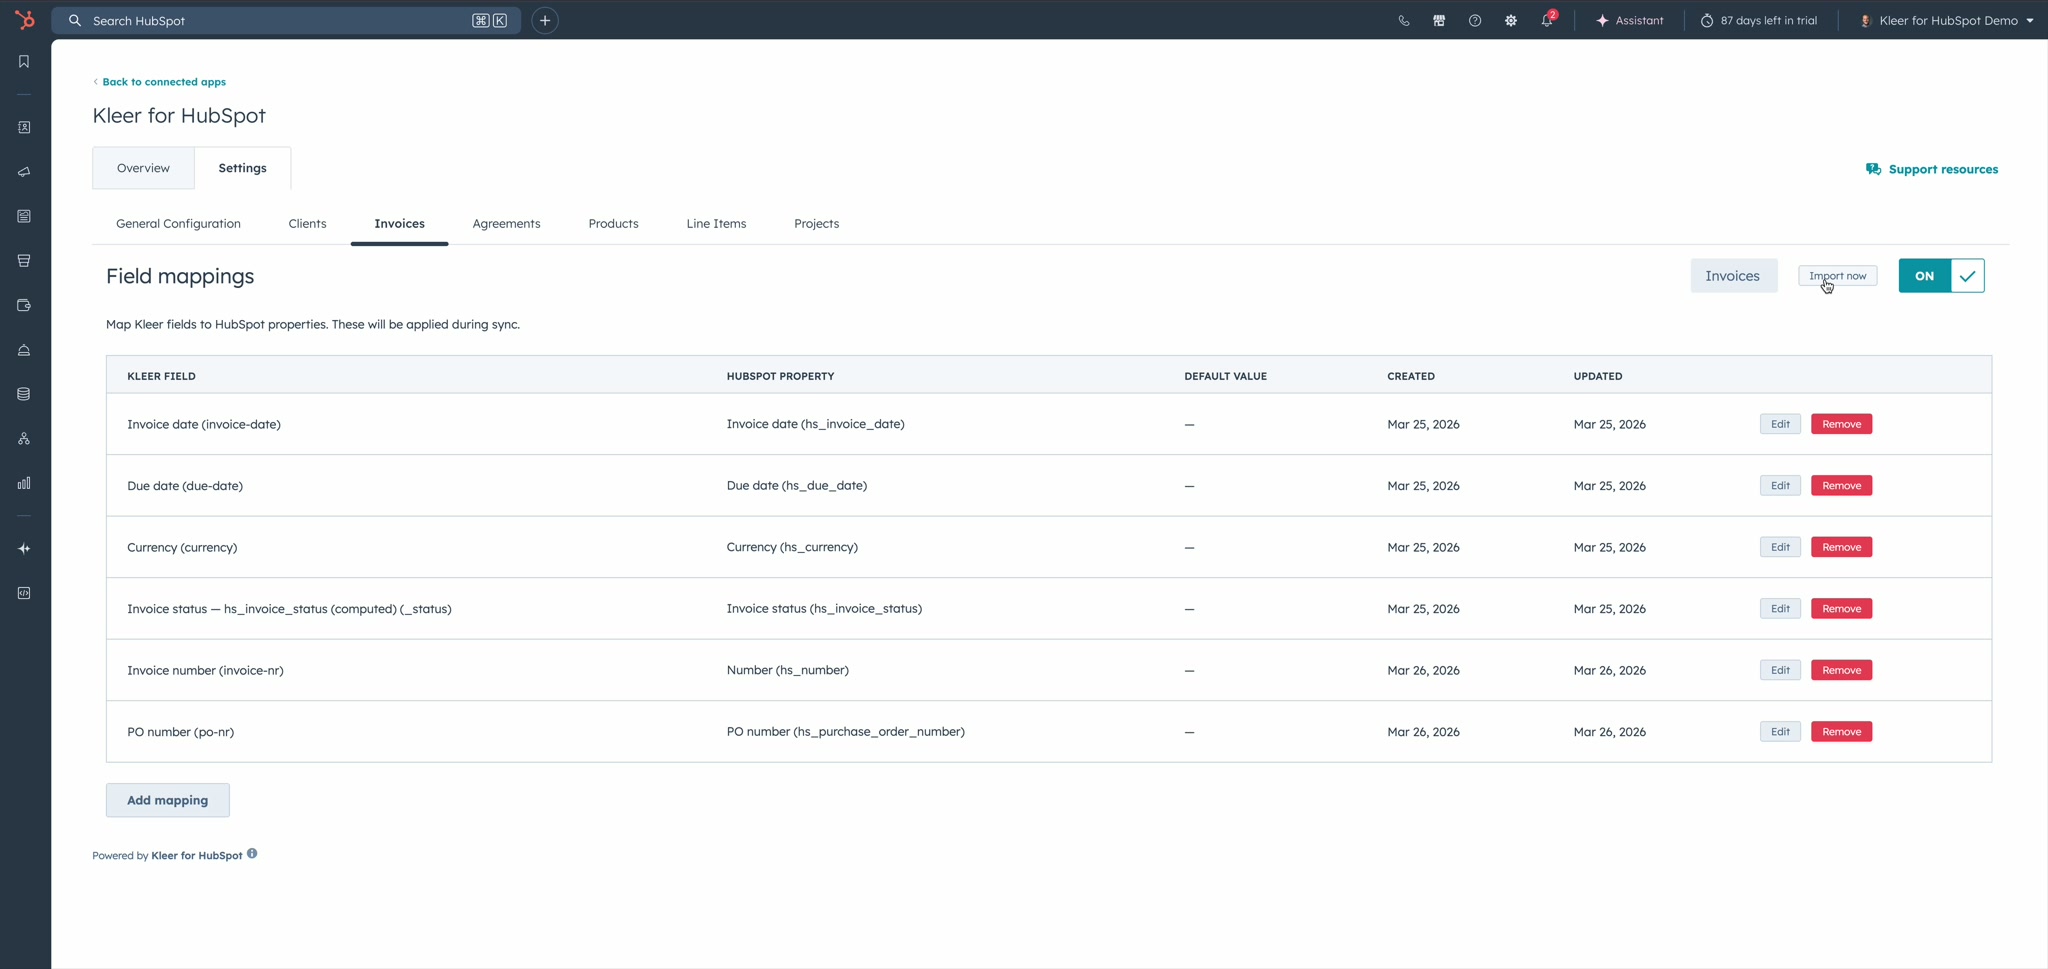Screen dimensions: 2048x969
Task: Open the Content sidebar icon
Action: tap(24, 216)
